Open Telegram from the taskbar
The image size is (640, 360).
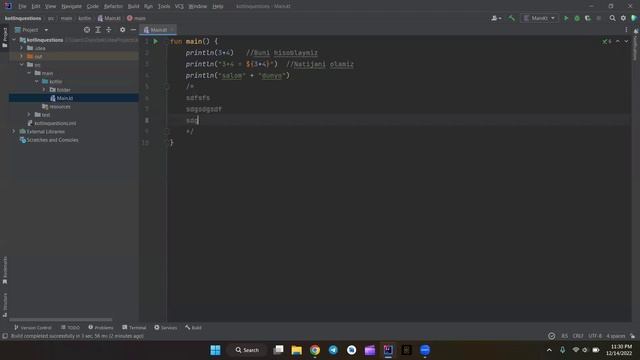pos(333,350)
